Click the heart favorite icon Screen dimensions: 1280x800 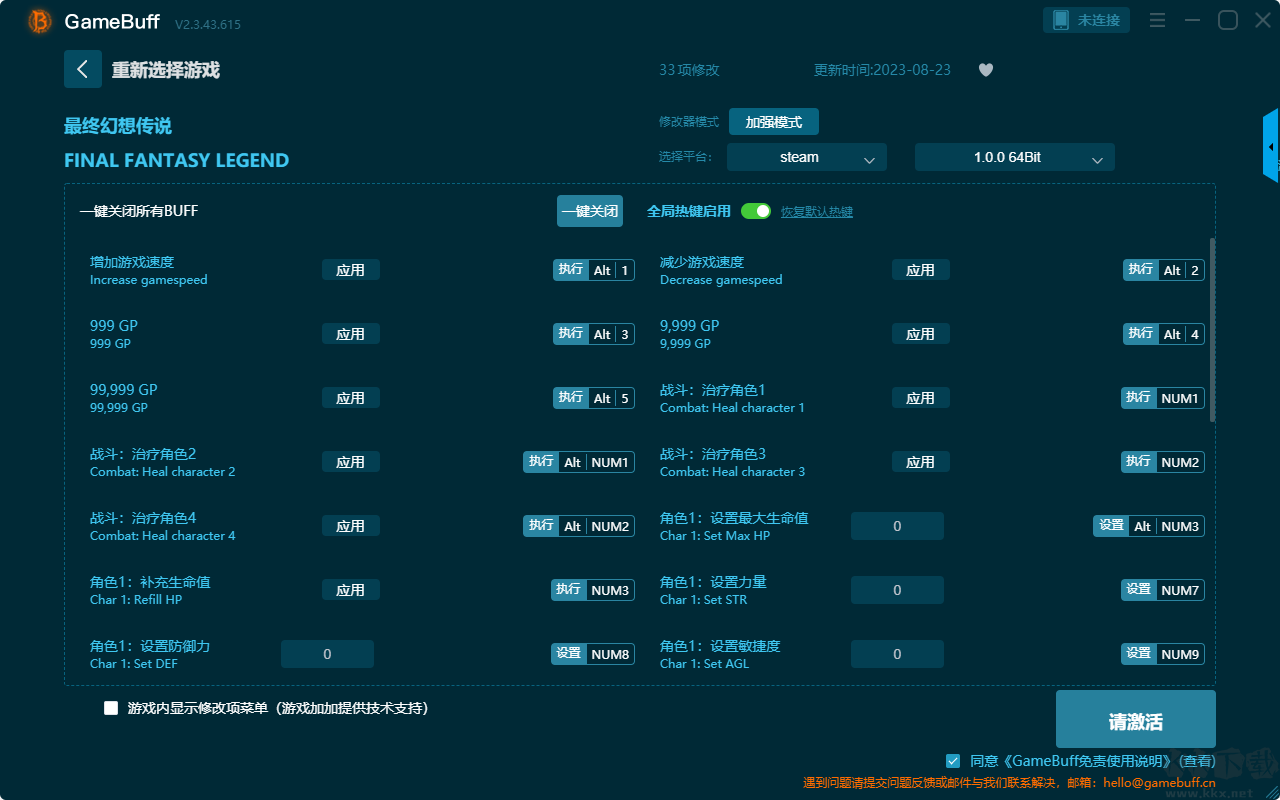(x=986, y=70)
